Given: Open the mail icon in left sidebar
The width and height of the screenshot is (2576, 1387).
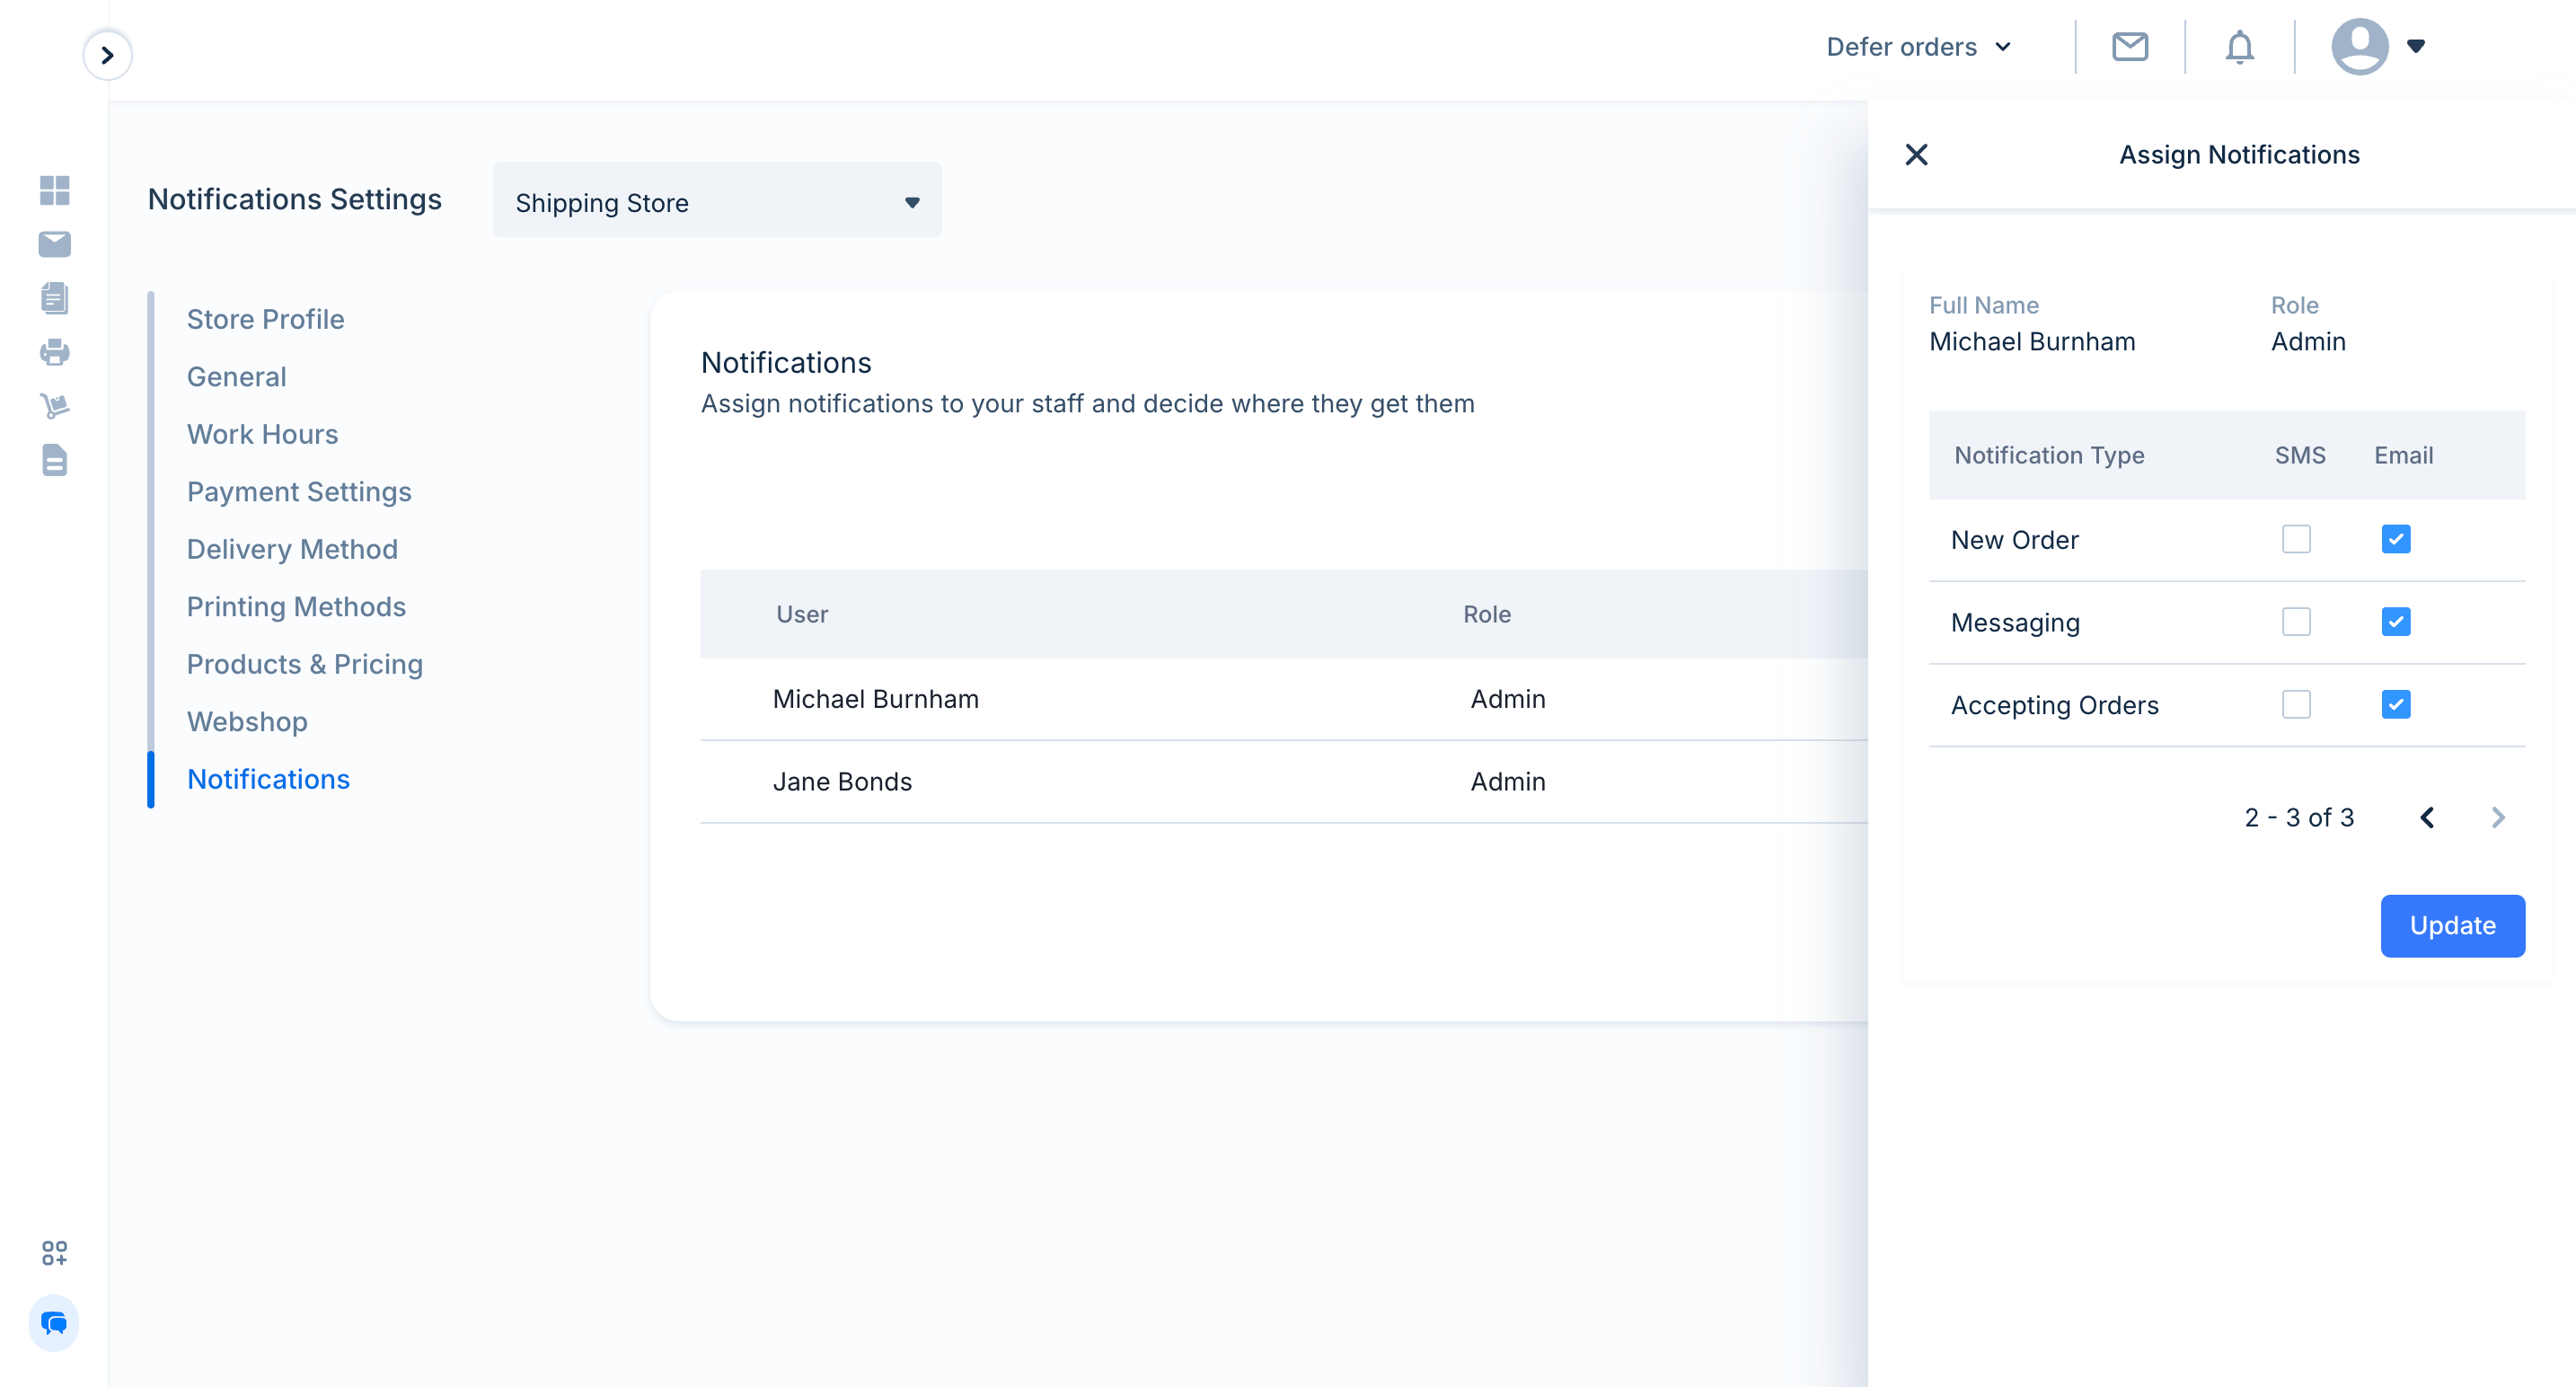Looking at the screenshot, I should (54, 244).
